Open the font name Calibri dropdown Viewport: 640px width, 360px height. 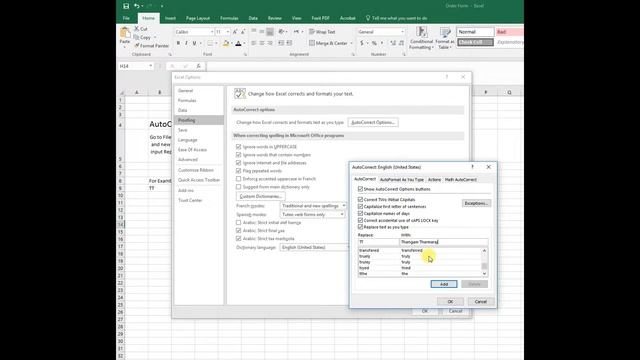pos(212,32)
